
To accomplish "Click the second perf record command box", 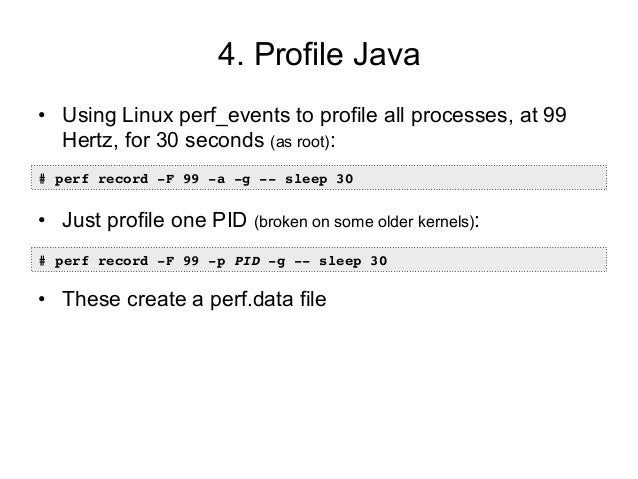I will coord(319,261).
